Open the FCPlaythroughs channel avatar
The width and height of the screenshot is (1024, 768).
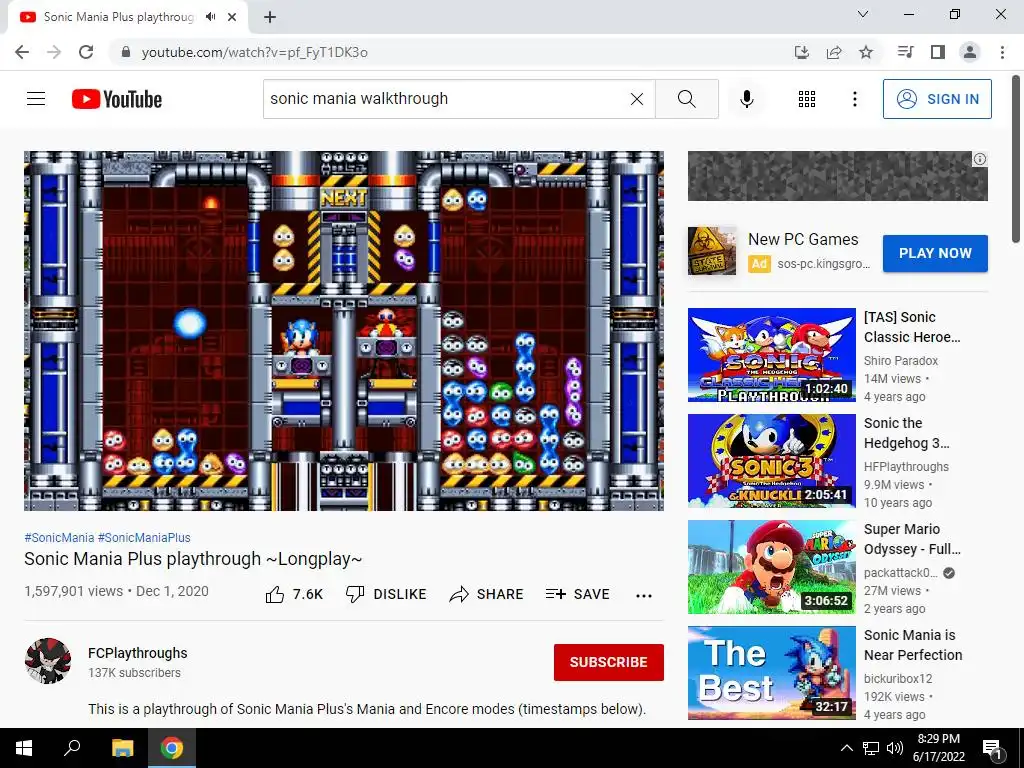48,661
